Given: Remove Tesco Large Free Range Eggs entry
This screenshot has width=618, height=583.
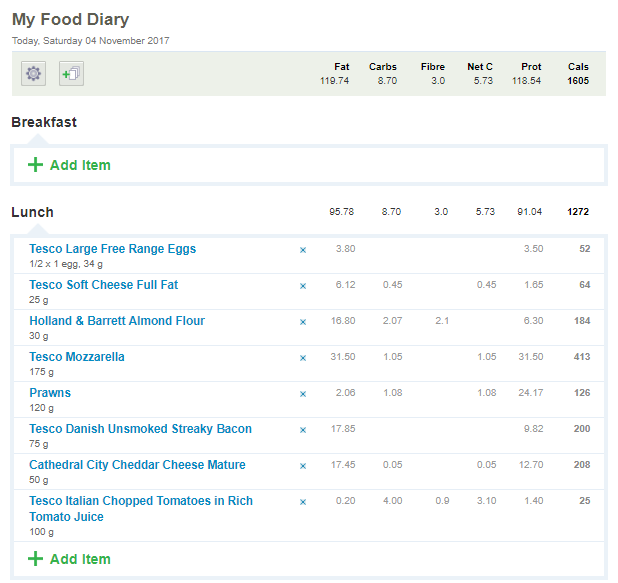Looking at the screenshot, I should click(303, 249).
